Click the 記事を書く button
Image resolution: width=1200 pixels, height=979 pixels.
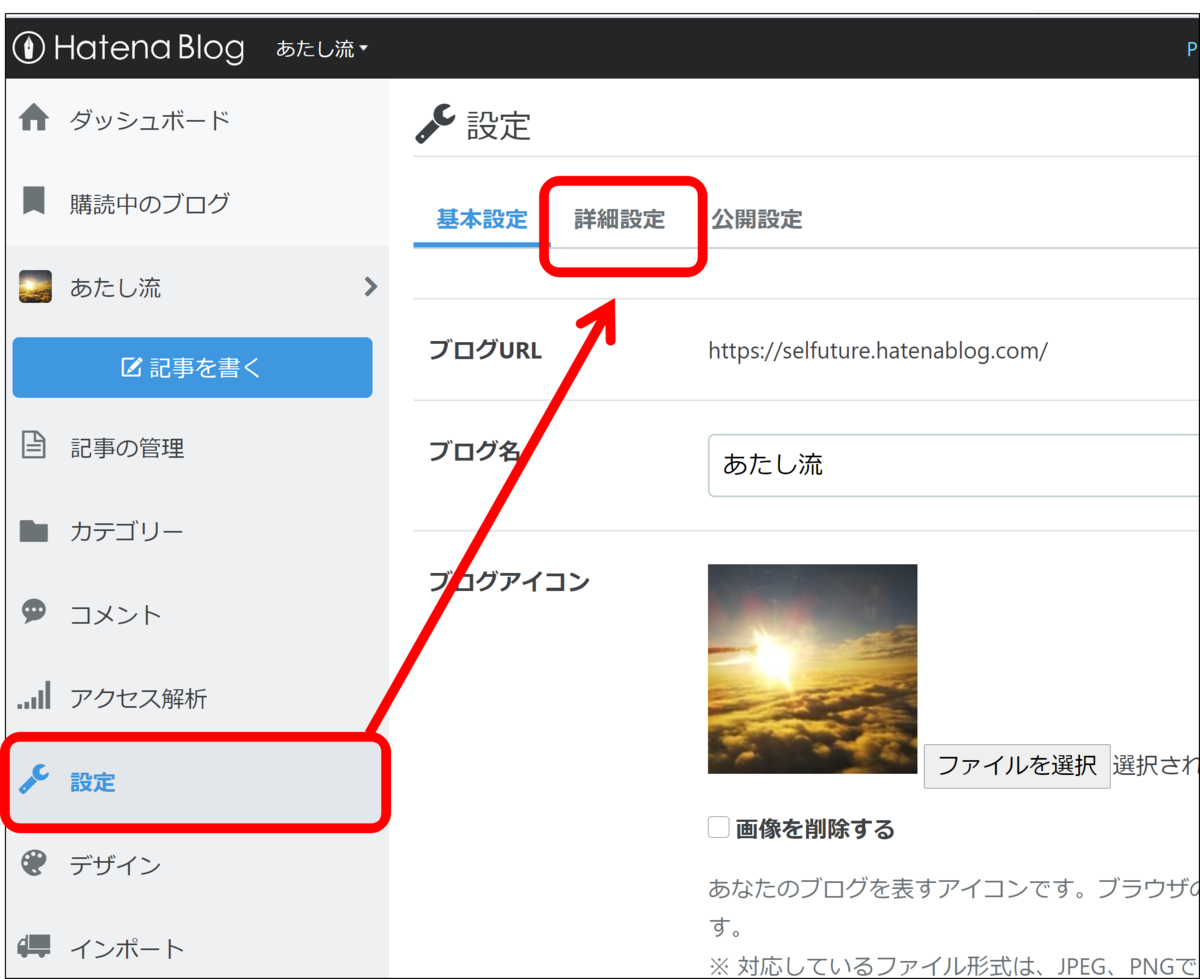[192, 367]
